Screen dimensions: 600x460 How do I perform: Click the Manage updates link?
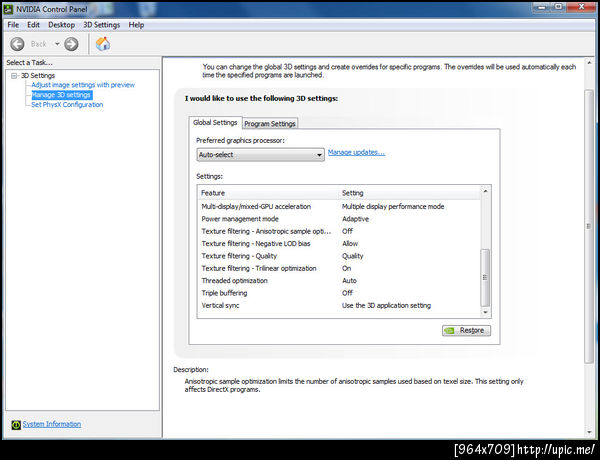click(356, 152)
